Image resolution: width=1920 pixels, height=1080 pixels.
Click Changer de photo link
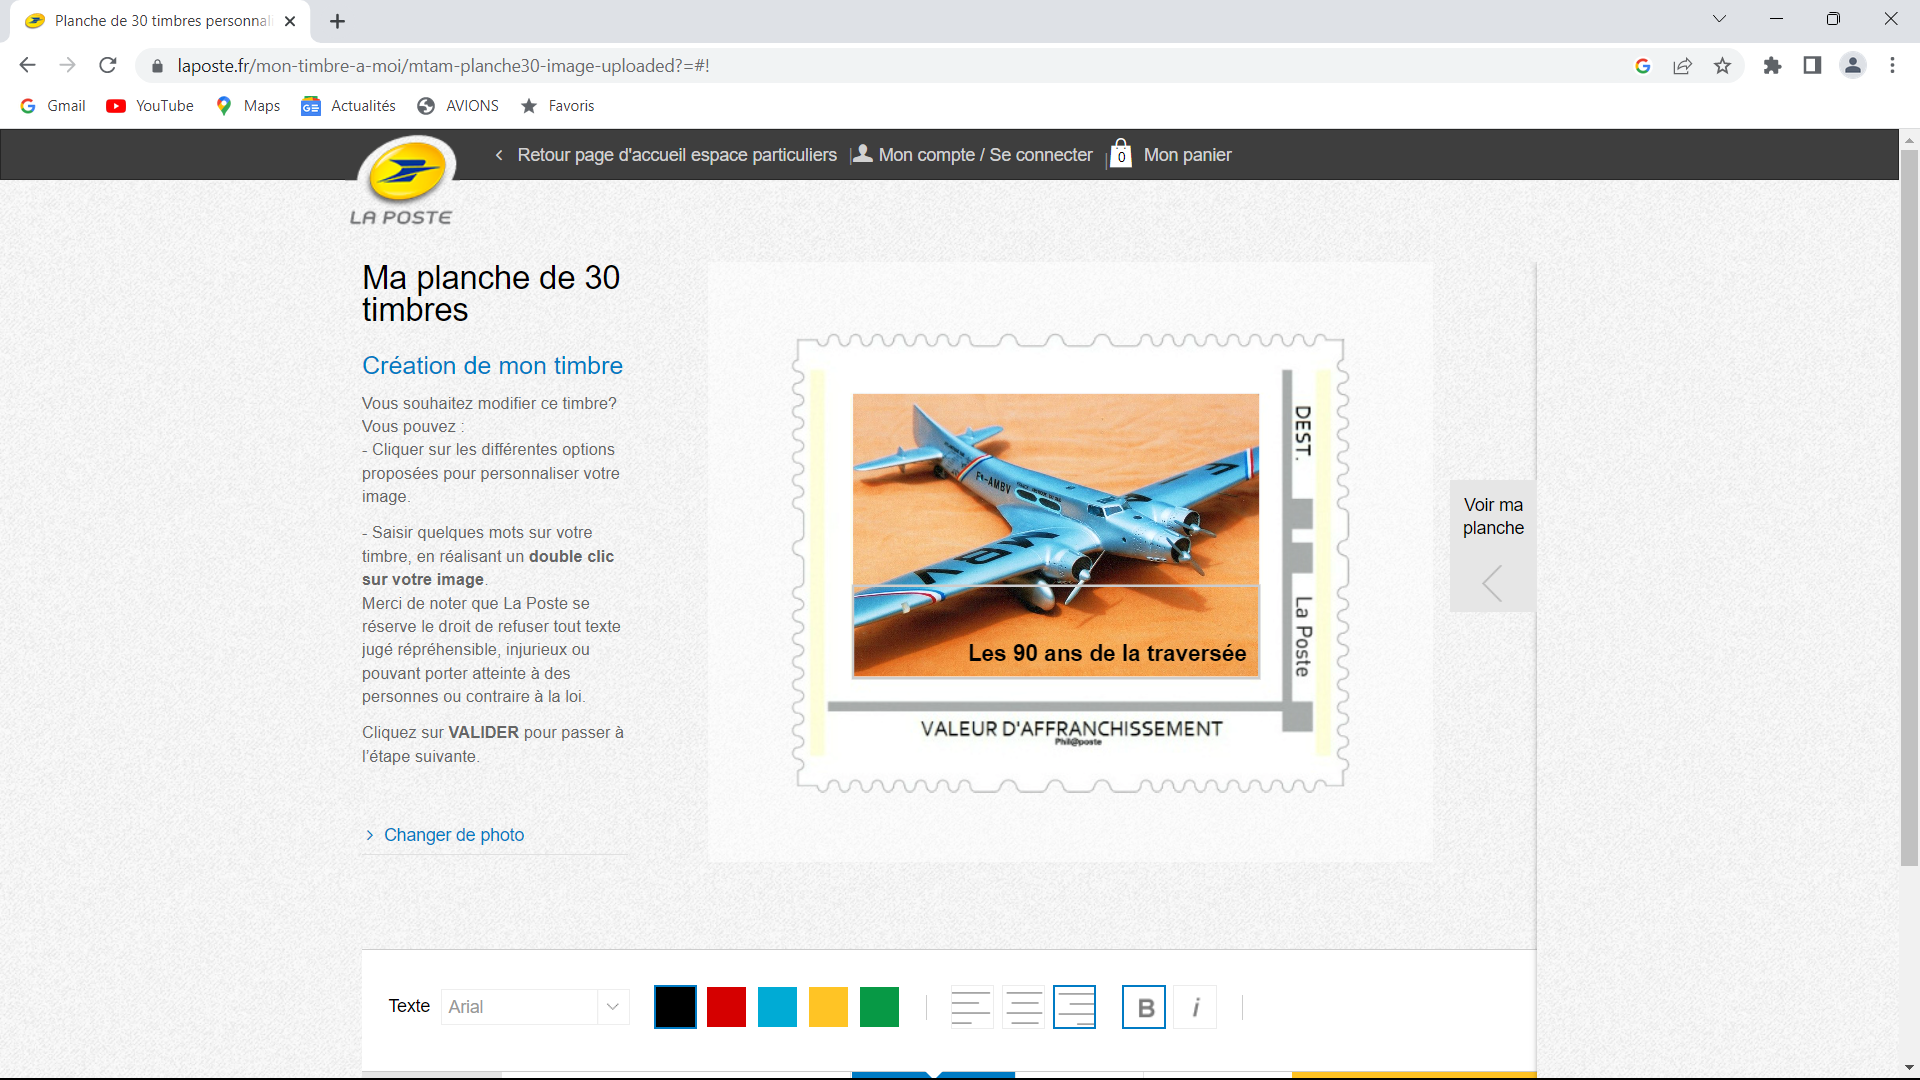453,835
